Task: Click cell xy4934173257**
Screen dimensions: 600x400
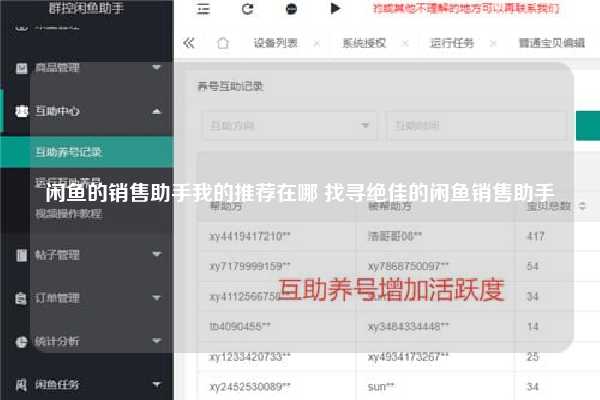Action: pyautogui.click(x=408, y=356)
